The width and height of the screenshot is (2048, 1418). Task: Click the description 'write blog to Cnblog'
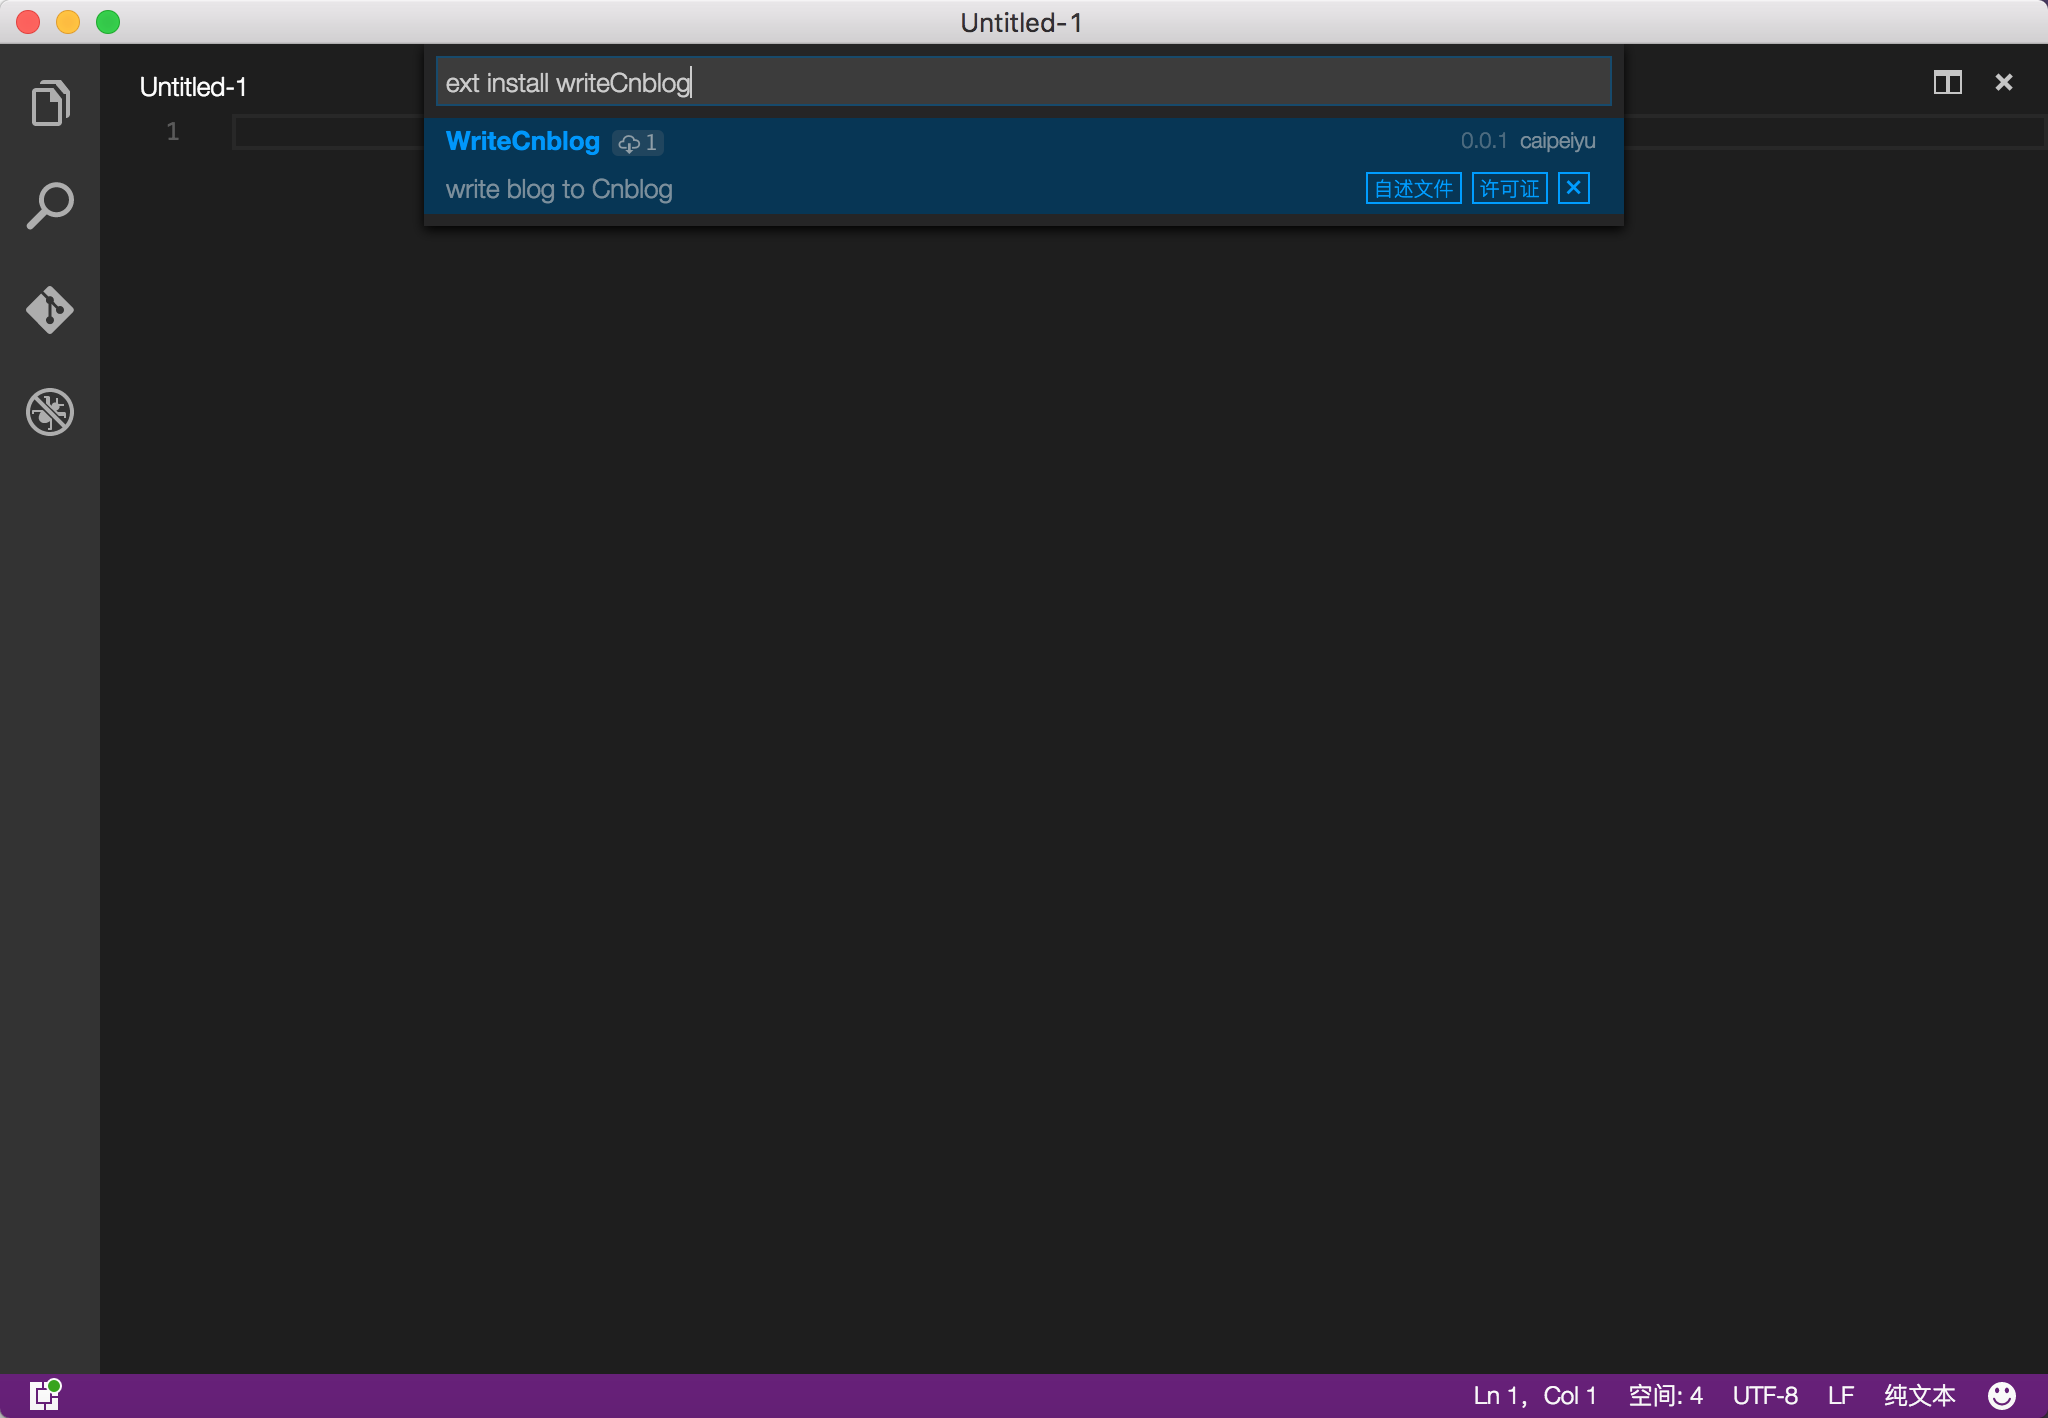pos(559,189)
